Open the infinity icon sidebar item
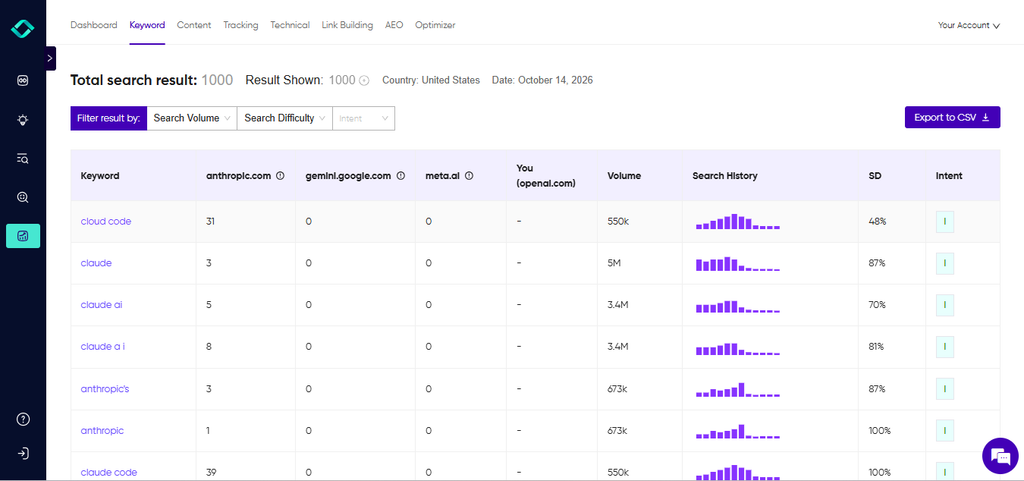Image resolution: width=1024 pixels, height=481 pixels. pos(23,81)
